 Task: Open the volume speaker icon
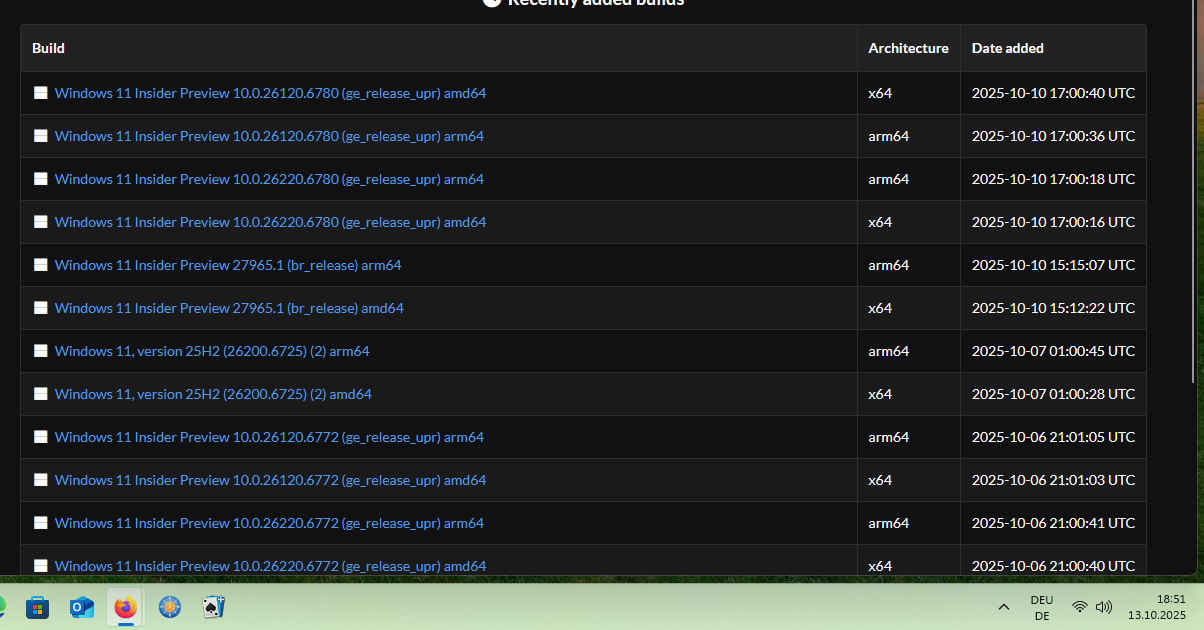pos(1104,607)
